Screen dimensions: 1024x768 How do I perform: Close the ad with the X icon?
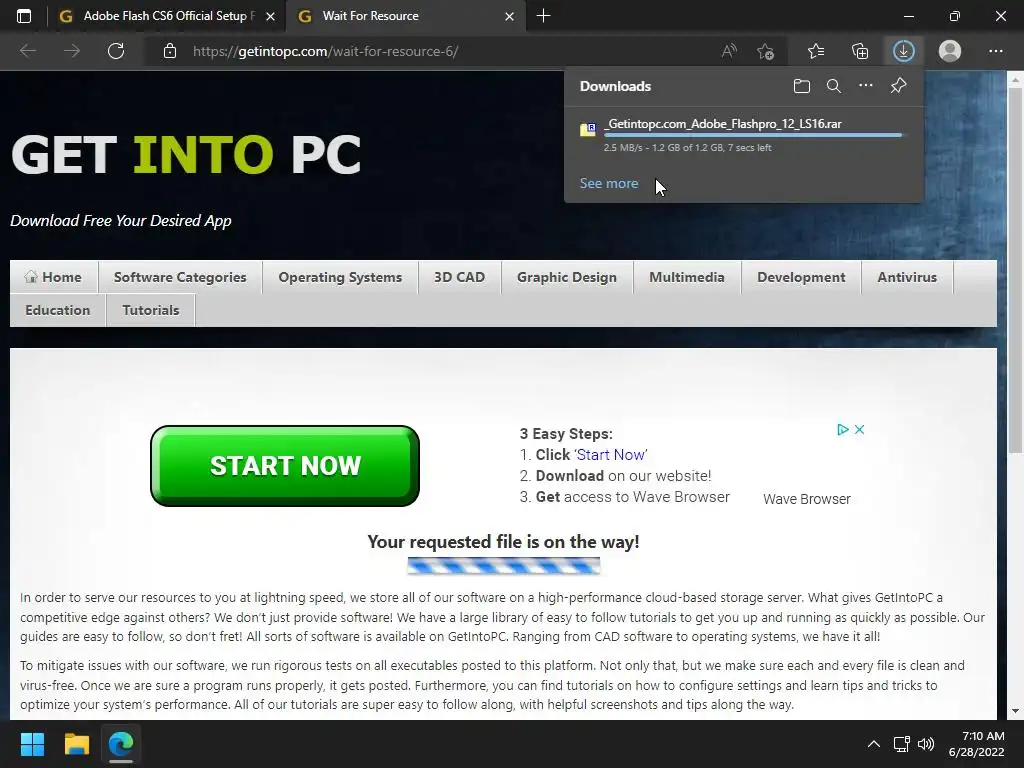[859, 429]
